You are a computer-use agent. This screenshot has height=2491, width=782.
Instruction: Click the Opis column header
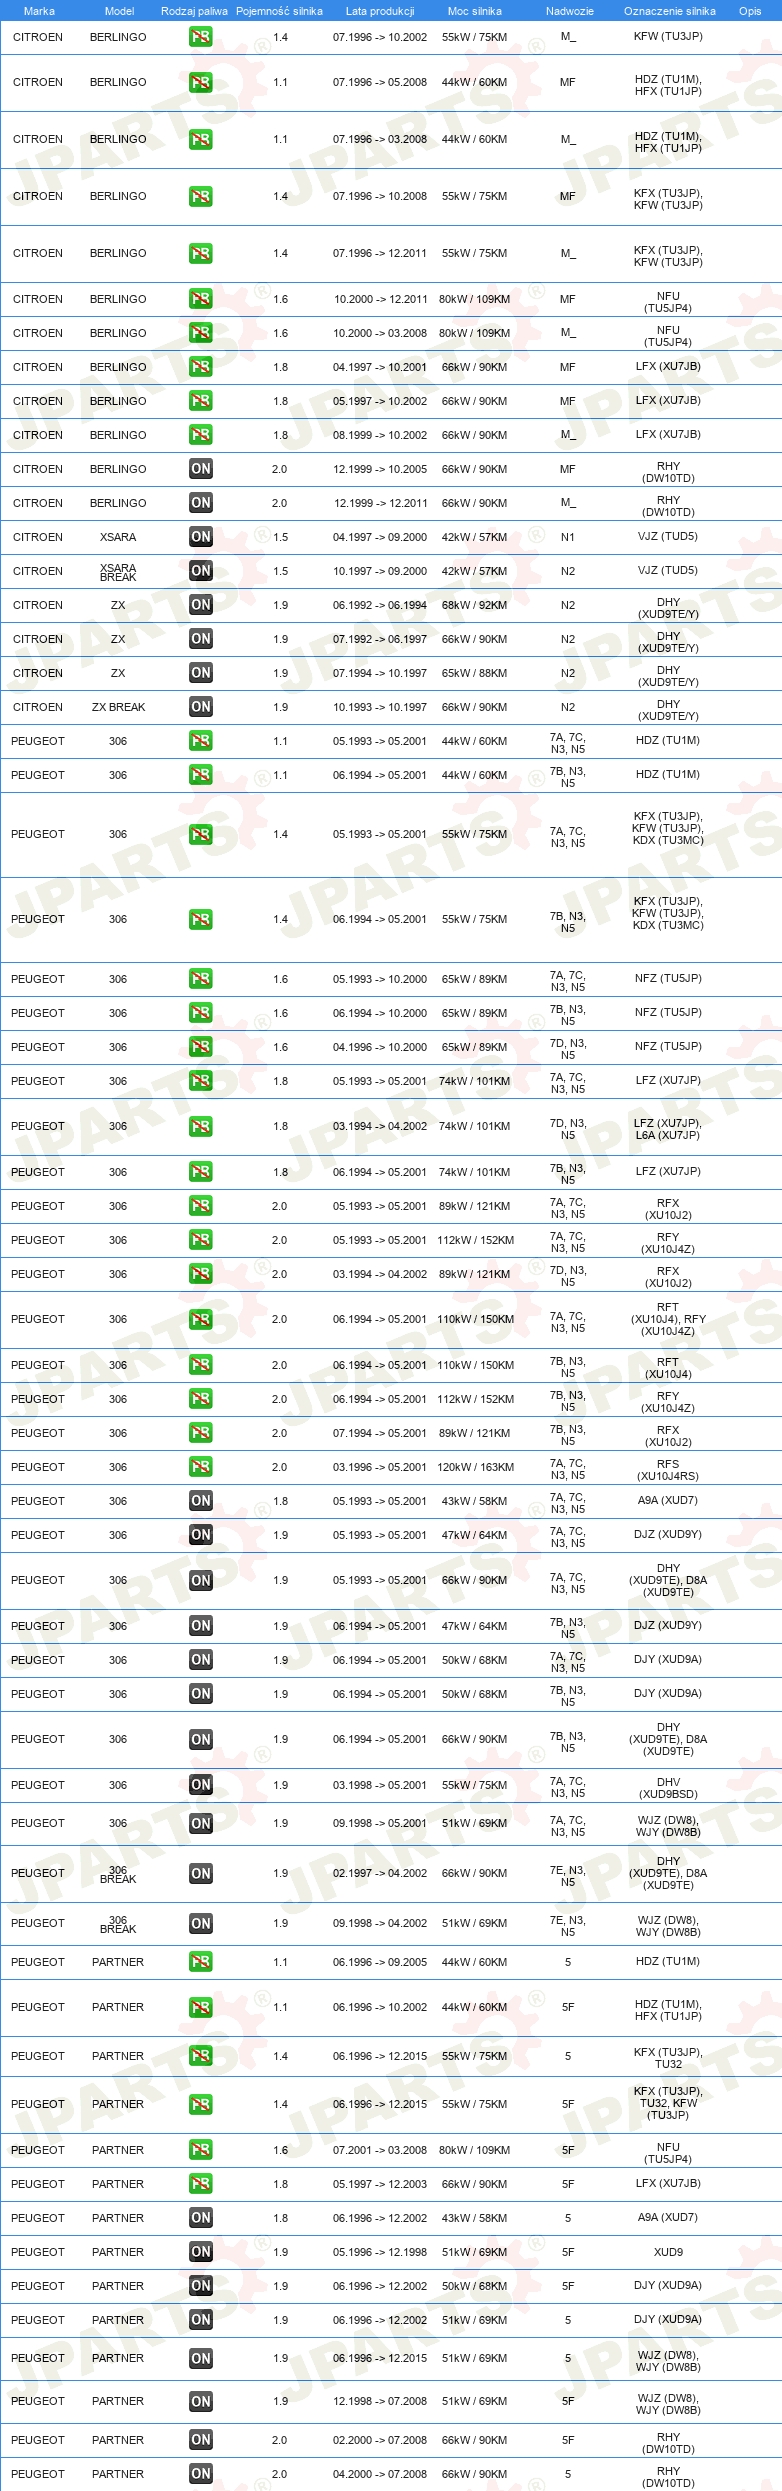click(750, 11)
